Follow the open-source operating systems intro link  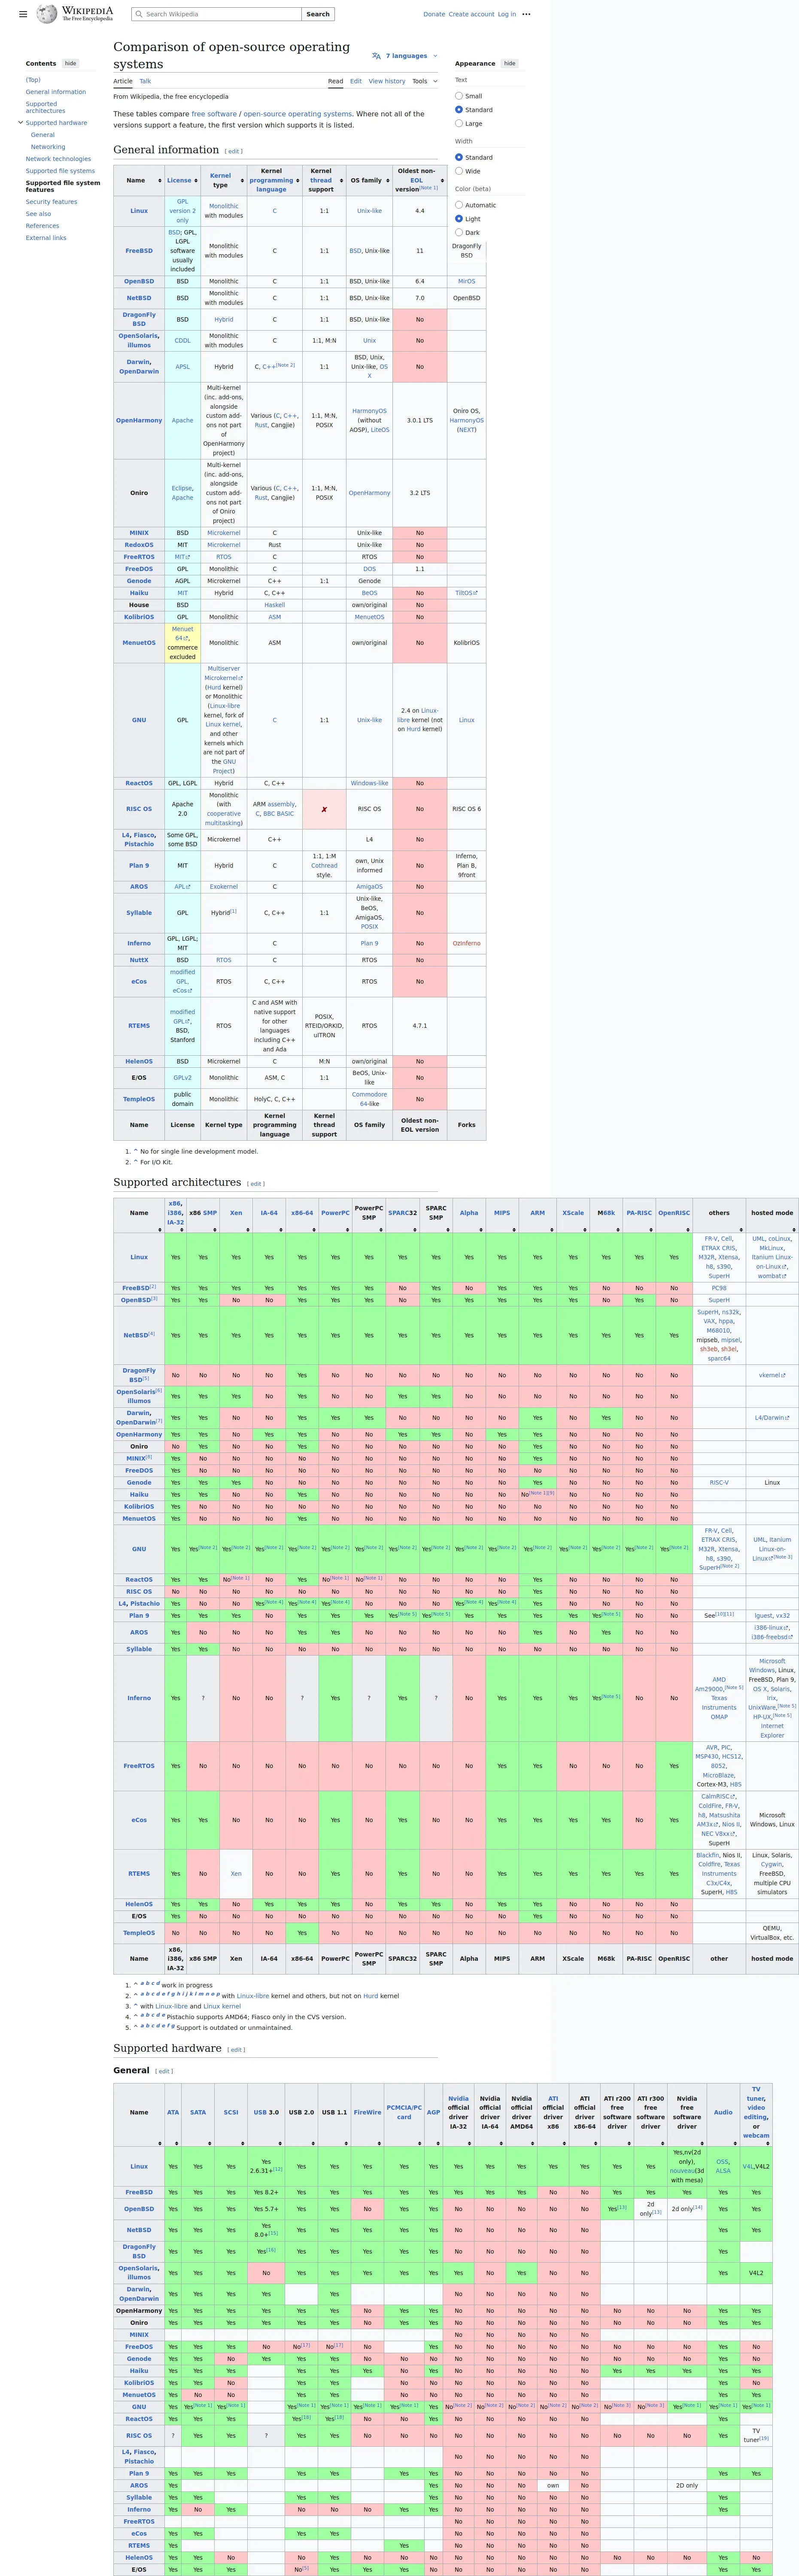(x=298, y=114)
